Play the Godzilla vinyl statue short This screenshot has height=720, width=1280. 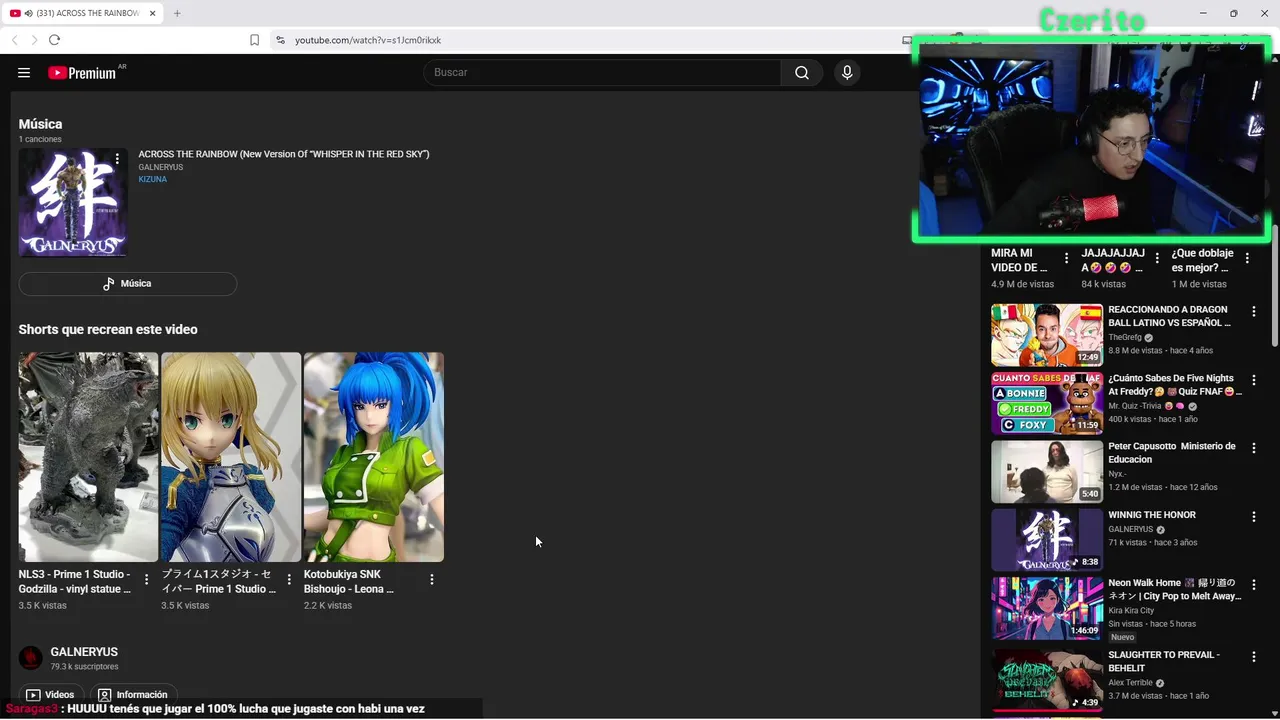tap(88, 457)
